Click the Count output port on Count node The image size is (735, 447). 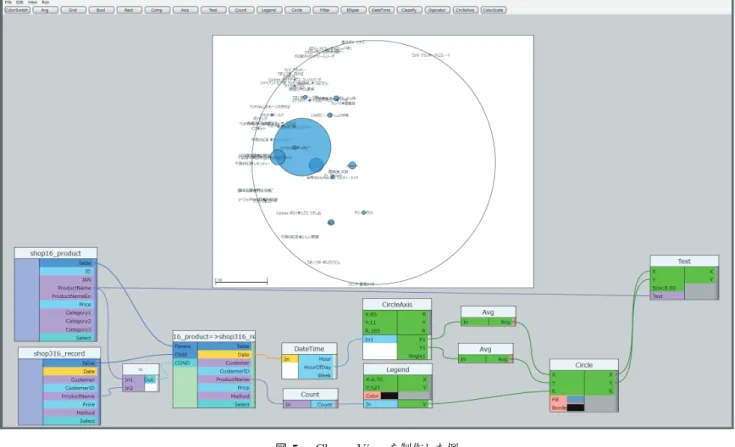click(x=324, y=404)
